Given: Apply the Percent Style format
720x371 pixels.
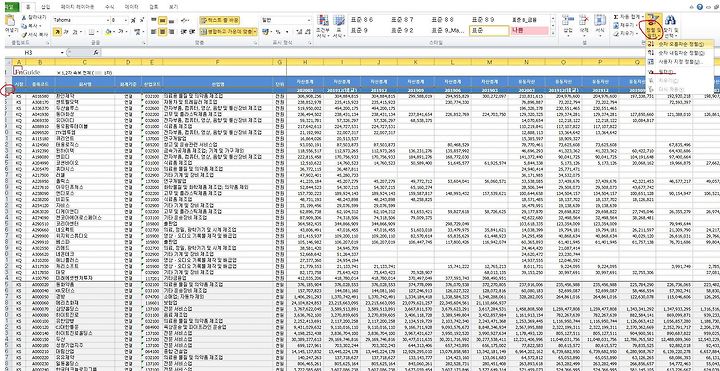Looking at the screenshot, I should [278, 32].
